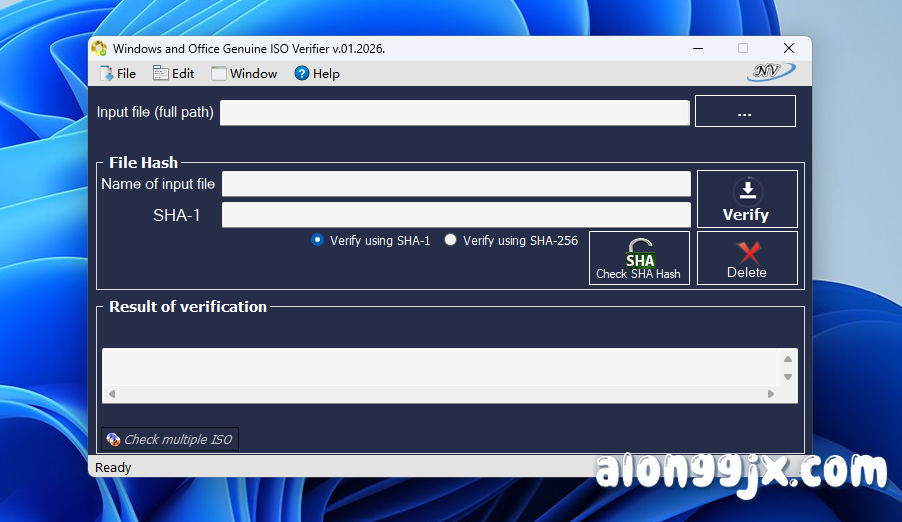Click the app icon in title bar
Viewport: 902px width, 522px height.
point(99,48)
